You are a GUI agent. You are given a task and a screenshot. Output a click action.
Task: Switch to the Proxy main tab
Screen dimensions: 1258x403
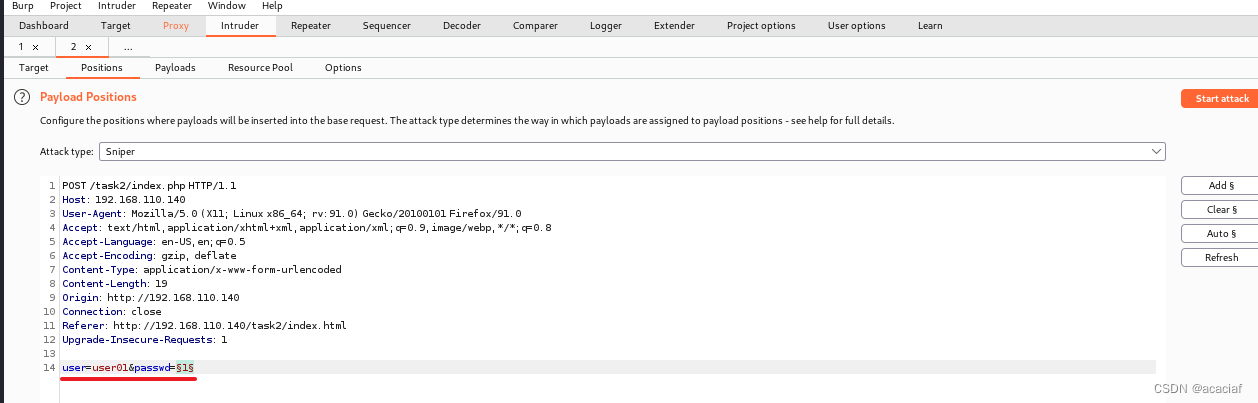pyautogui.click(x=175, y=26)
